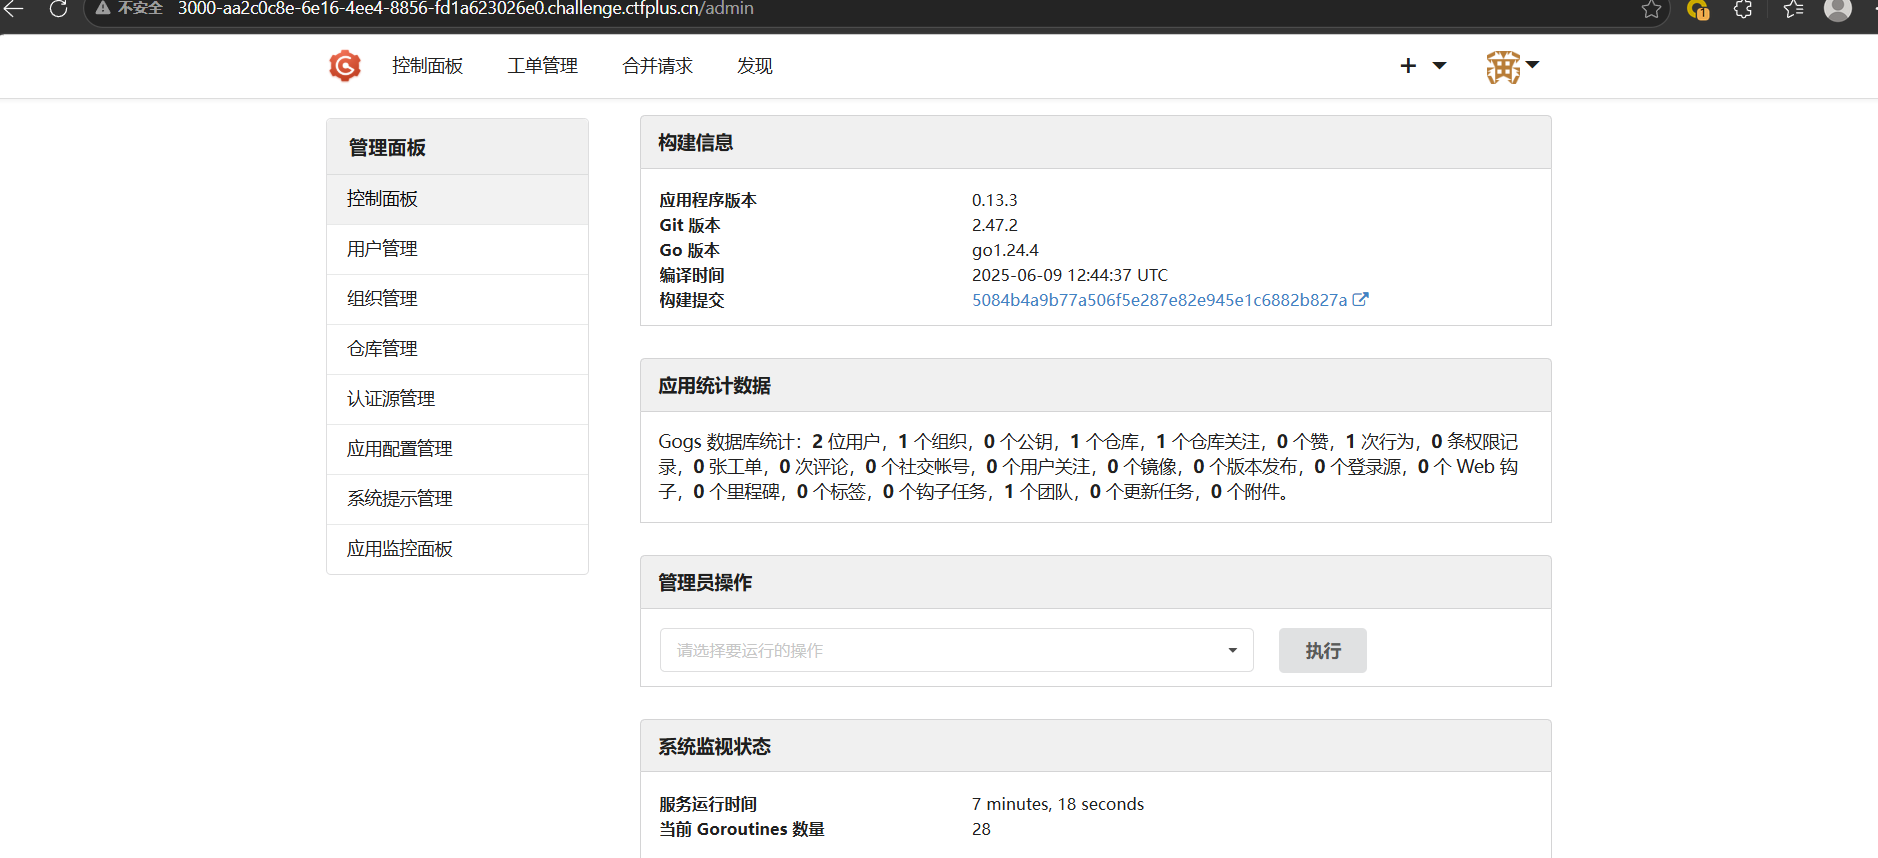Click the 执行 button
Screen dimensions: 1878x858
pyautogui.click(x=1322, y=651)
